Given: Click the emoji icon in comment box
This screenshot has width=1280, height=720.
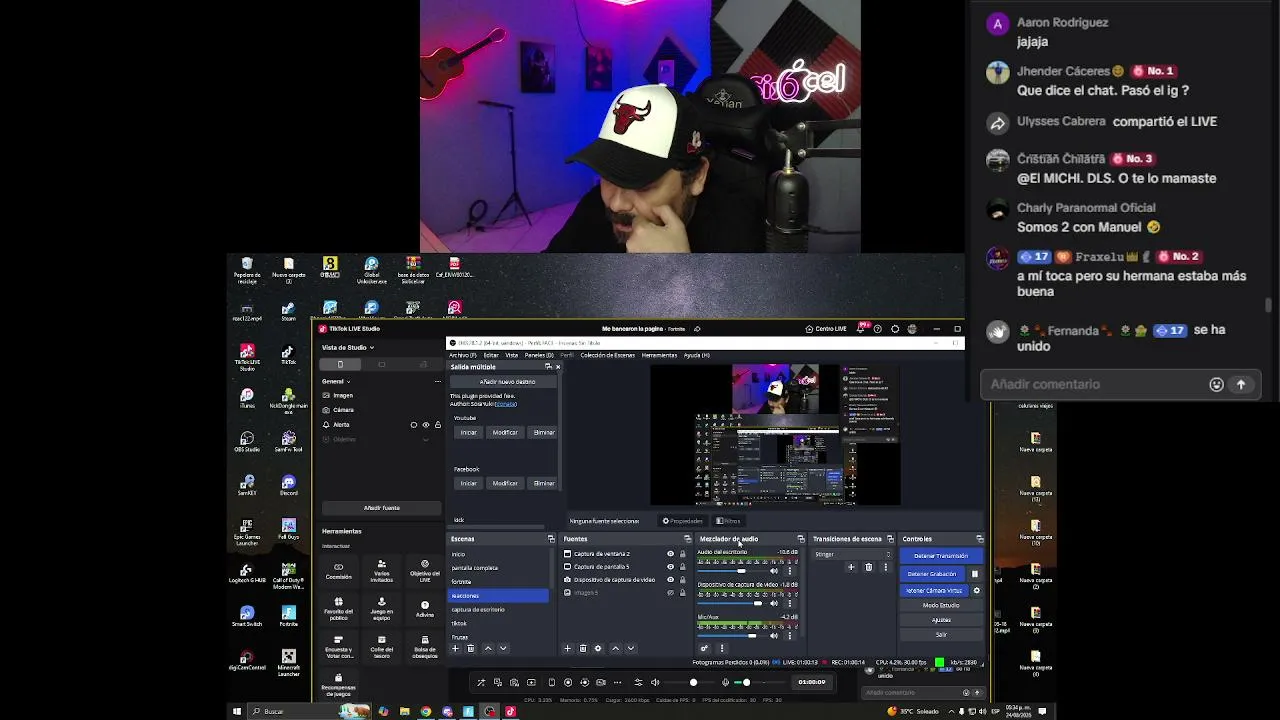Looking at the screenshot, I should pos(1216,384).
